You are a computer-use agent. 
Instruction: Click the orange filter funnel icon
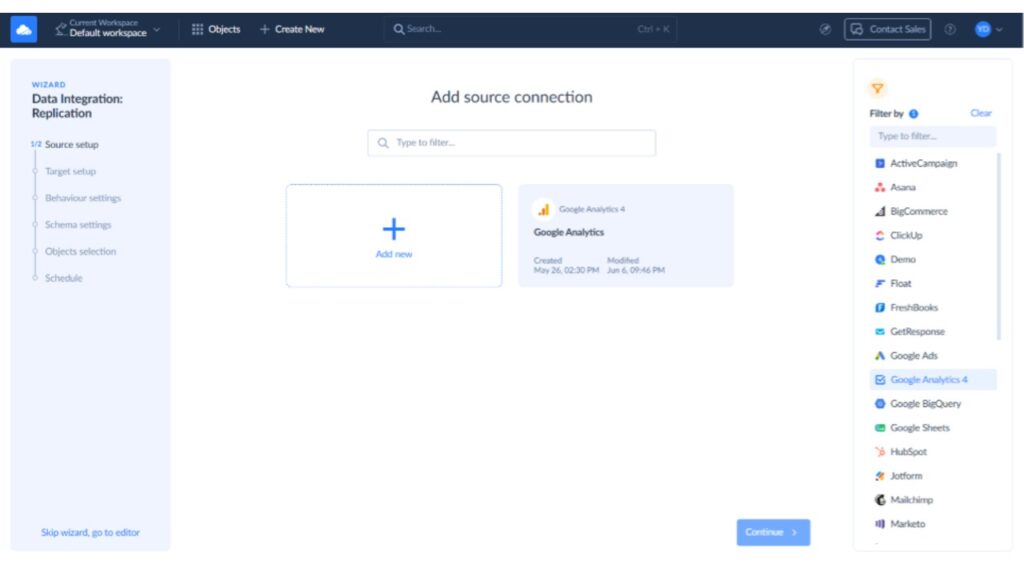tap(877, 88)
